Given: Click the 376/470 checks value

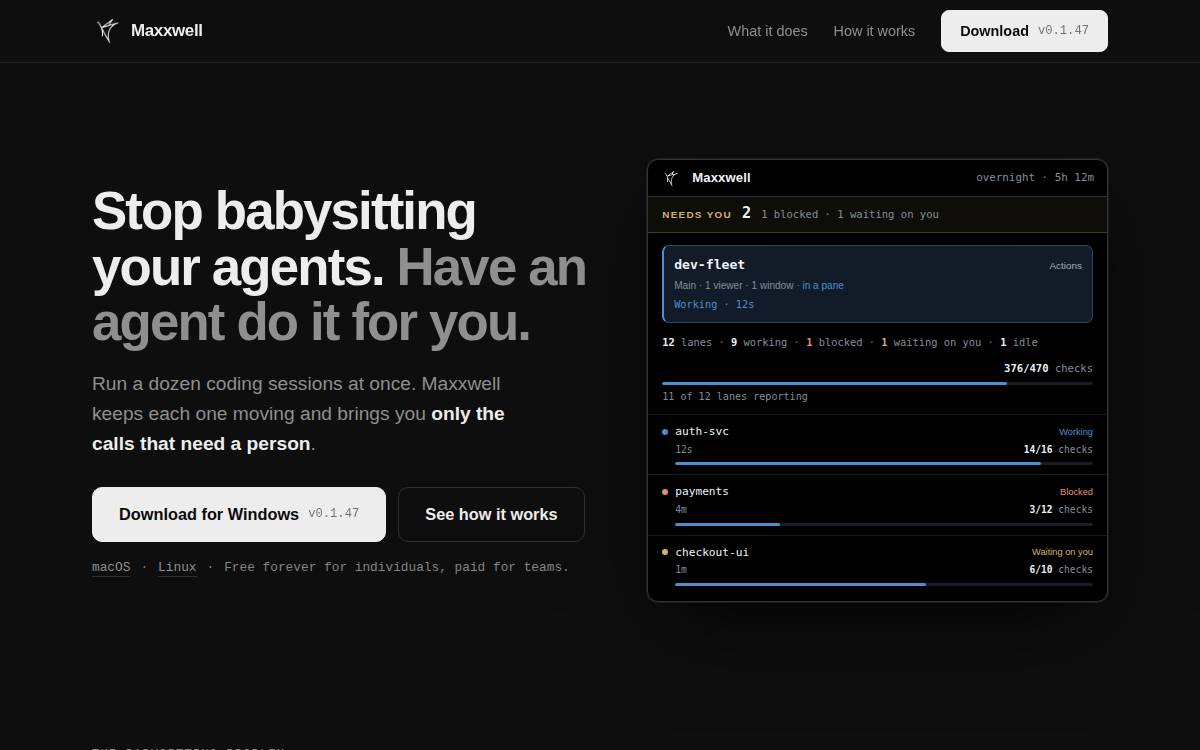Looking at the screenshot, I should pyautogui.click(x=1048, y=368).
